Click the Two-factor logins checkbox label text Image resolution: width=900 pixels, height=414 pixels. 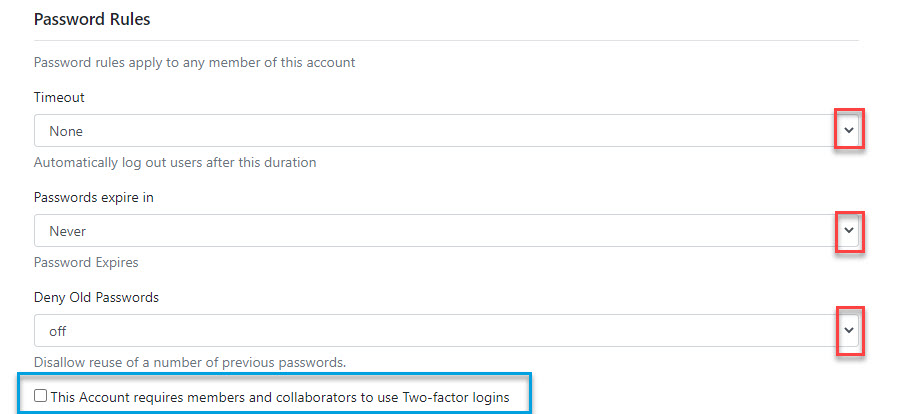280,397
